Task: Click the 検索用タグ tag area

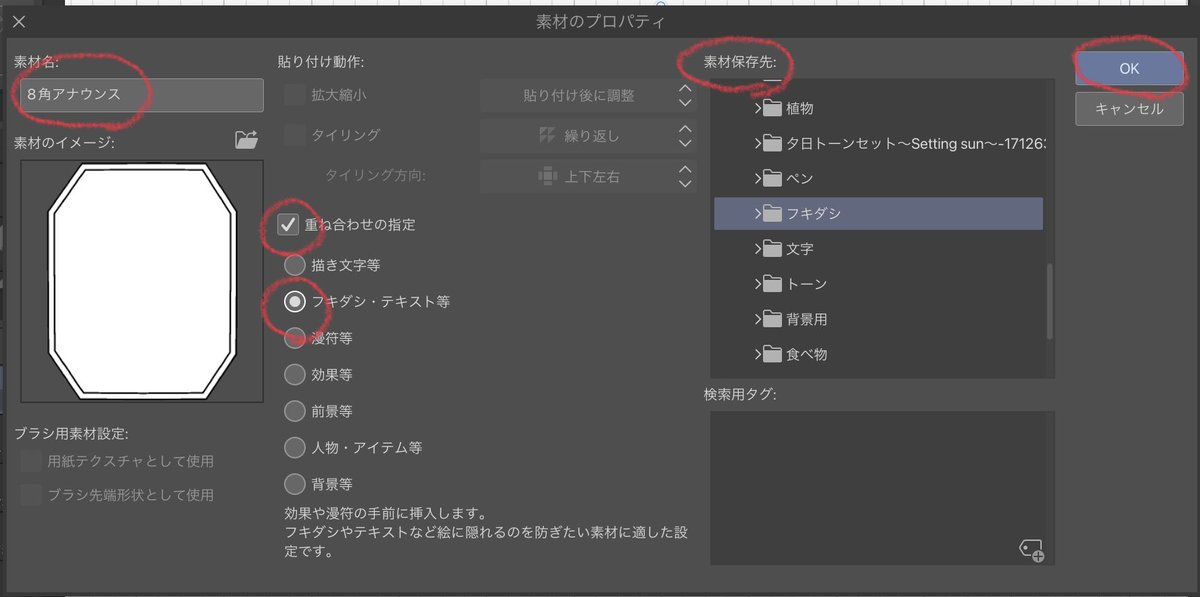Action: [x=882, y=488]
